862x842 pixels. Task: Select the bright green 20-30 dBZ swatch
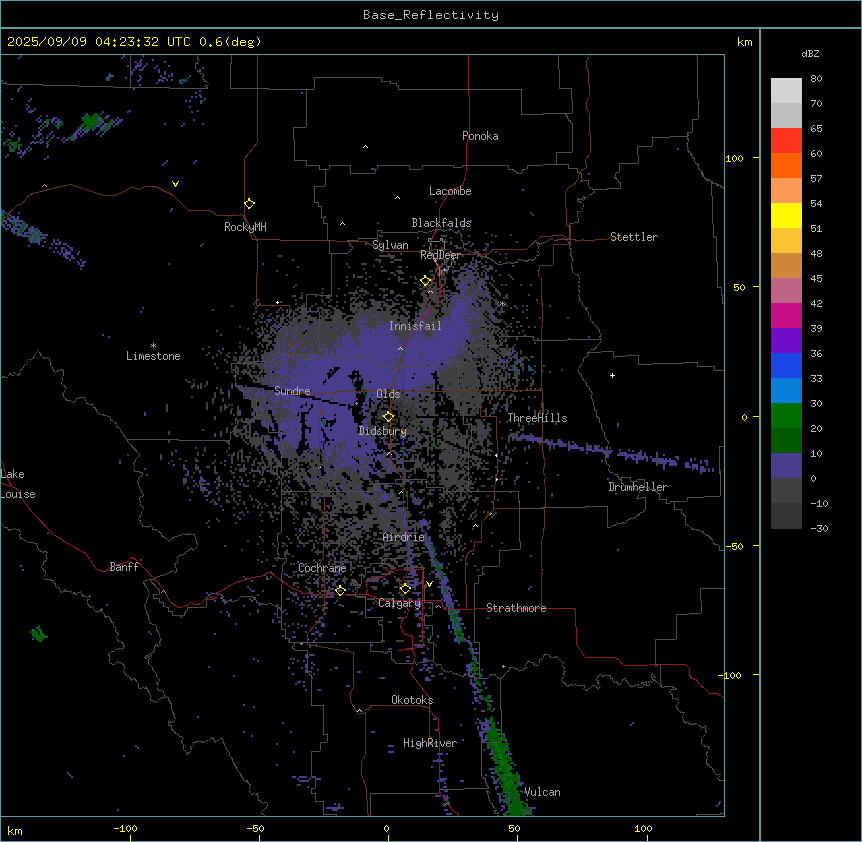[786, 416]
